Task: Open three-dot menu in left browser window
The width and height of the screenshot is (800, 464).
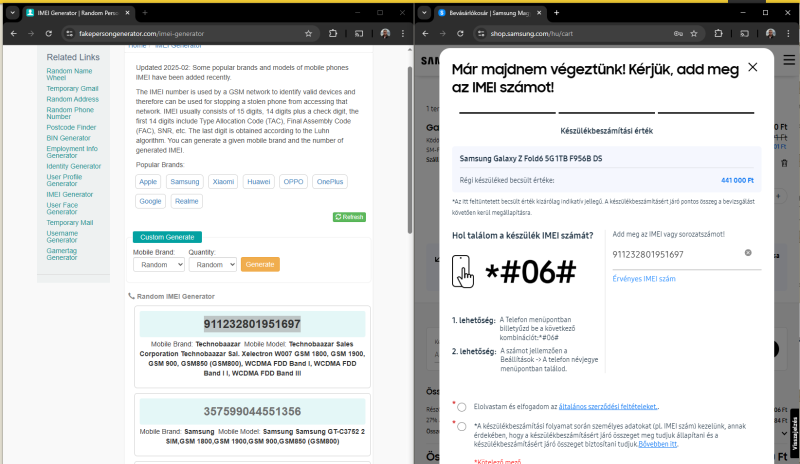Action: [x=403, y=34]
